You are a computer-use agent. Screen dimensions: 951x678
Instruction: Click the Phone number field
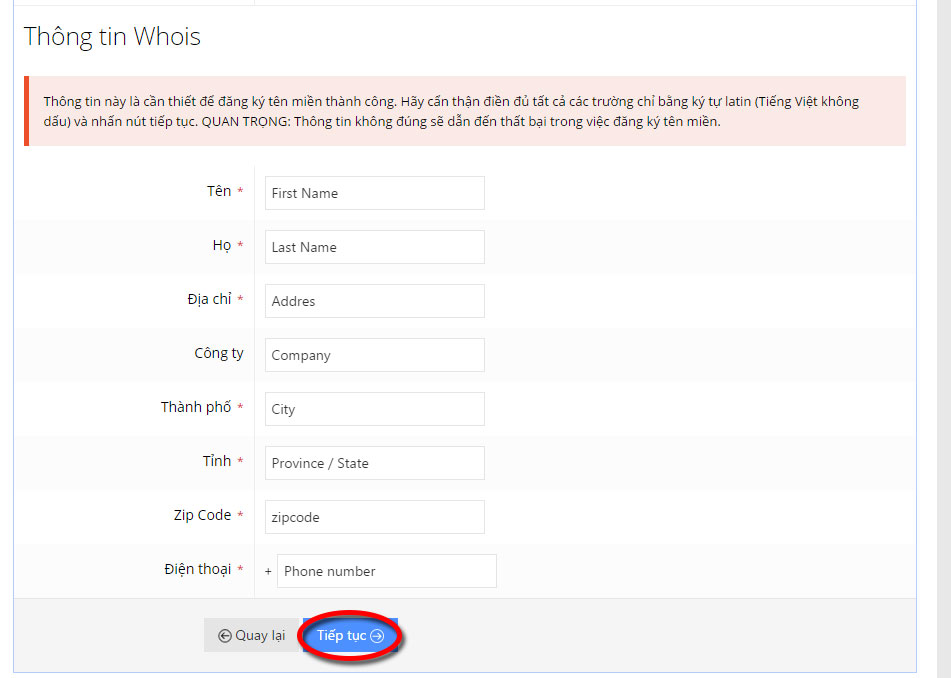pos(387,571)
